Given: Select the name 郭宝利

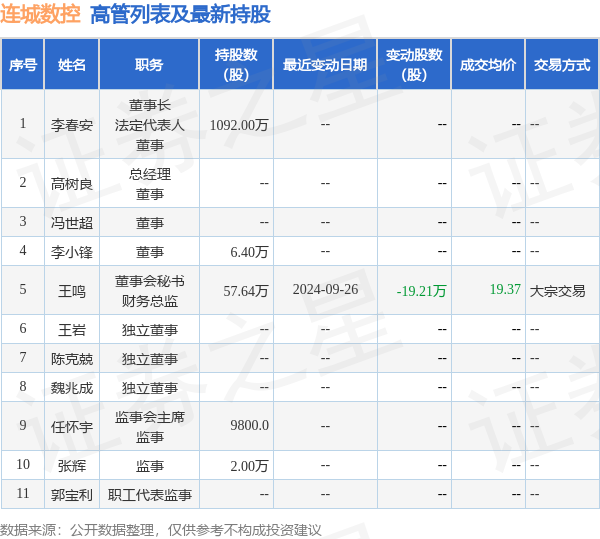Looking at the screenshot, I should [72, 495].
